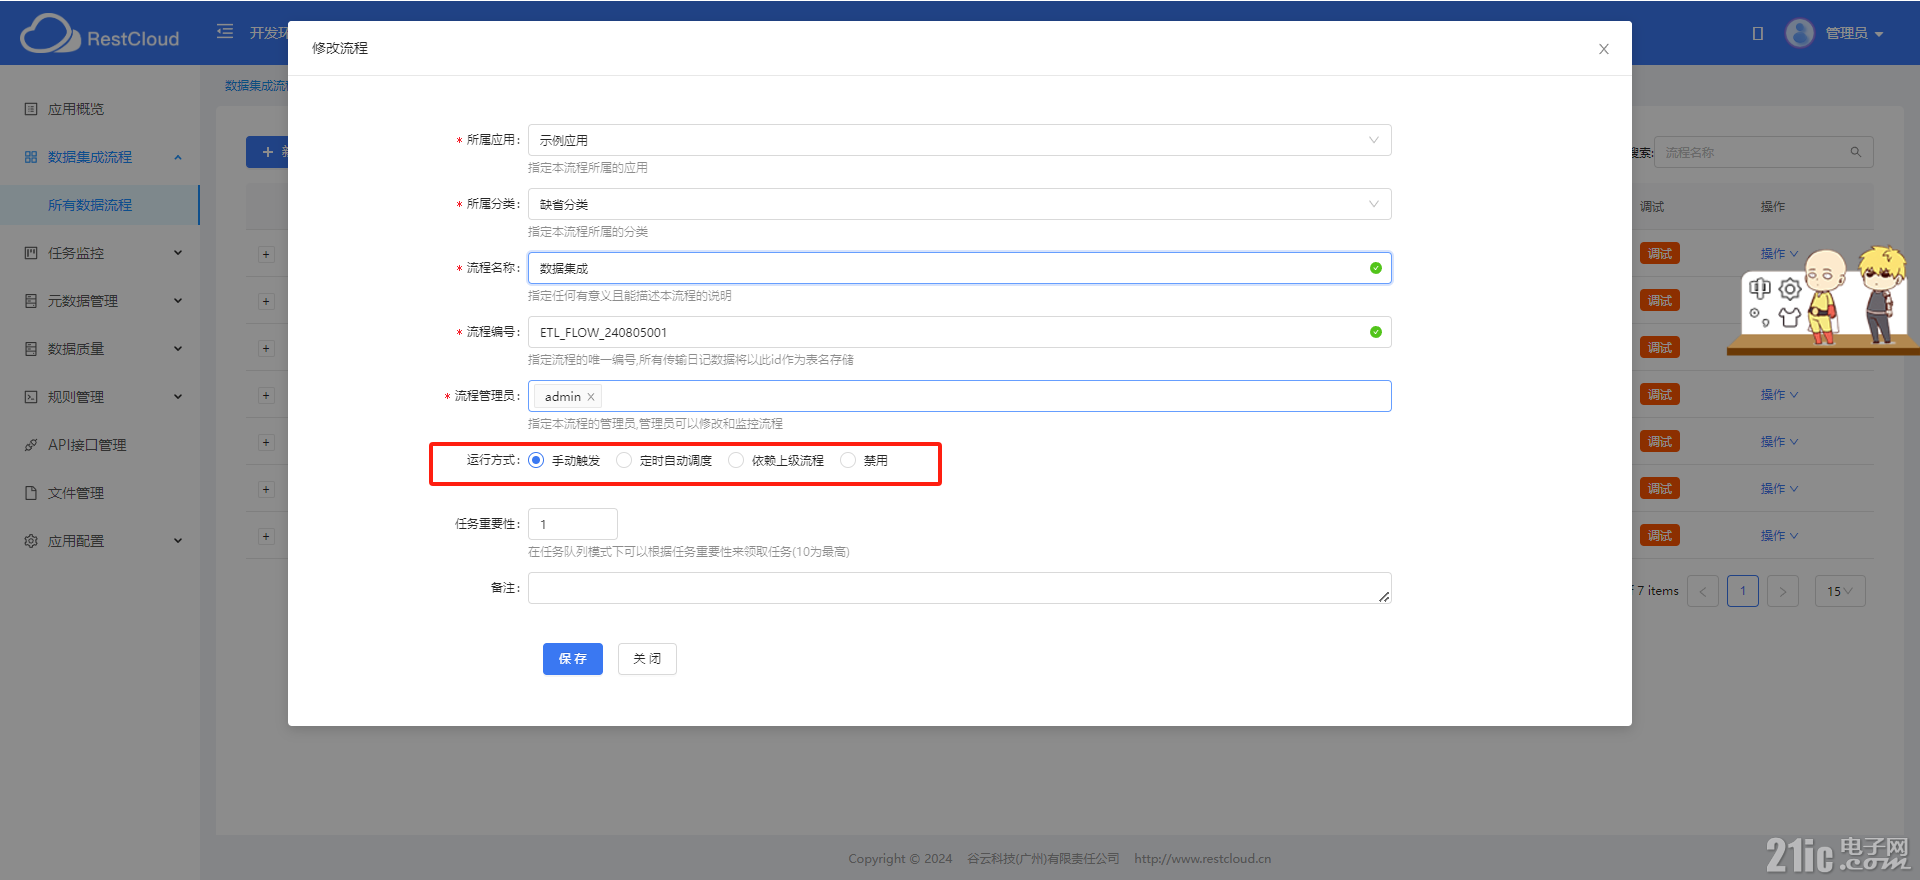Open the last row 操作 dropdown
The image size is (1920, 880).
(1779, 536)
